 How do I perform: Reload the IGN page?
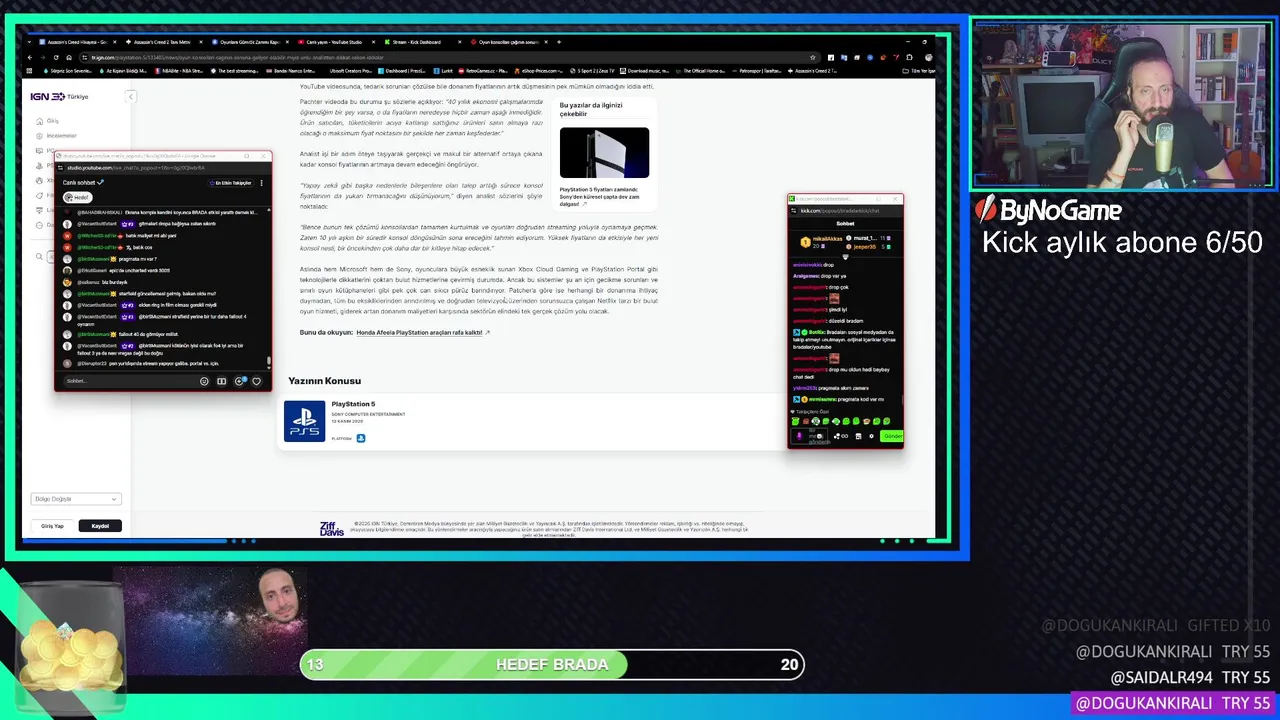pyautogui.click(x=55, y=57)
